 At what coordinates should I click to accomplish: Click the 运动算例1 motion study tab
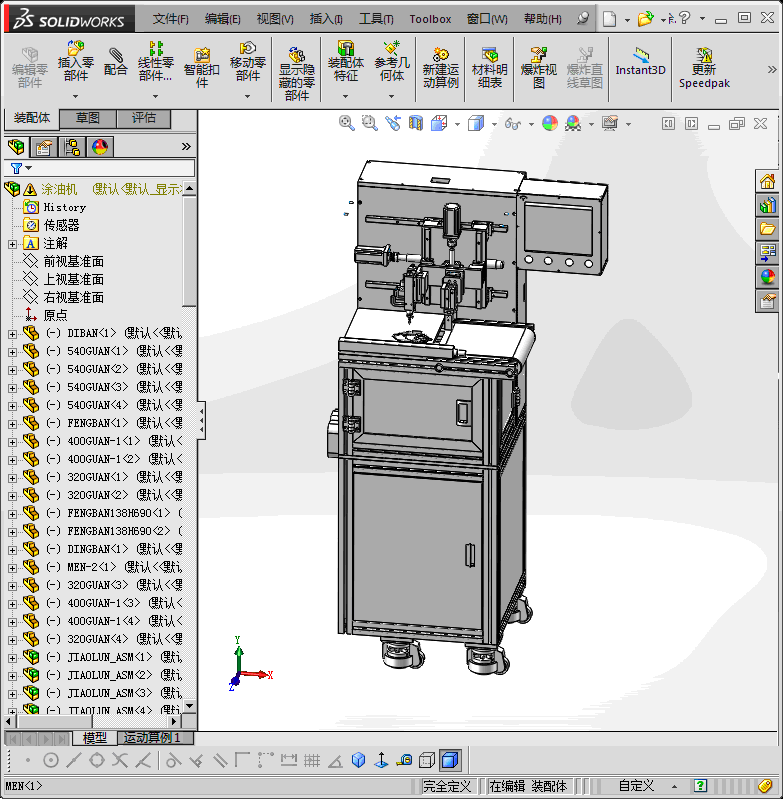pos(153,738)
